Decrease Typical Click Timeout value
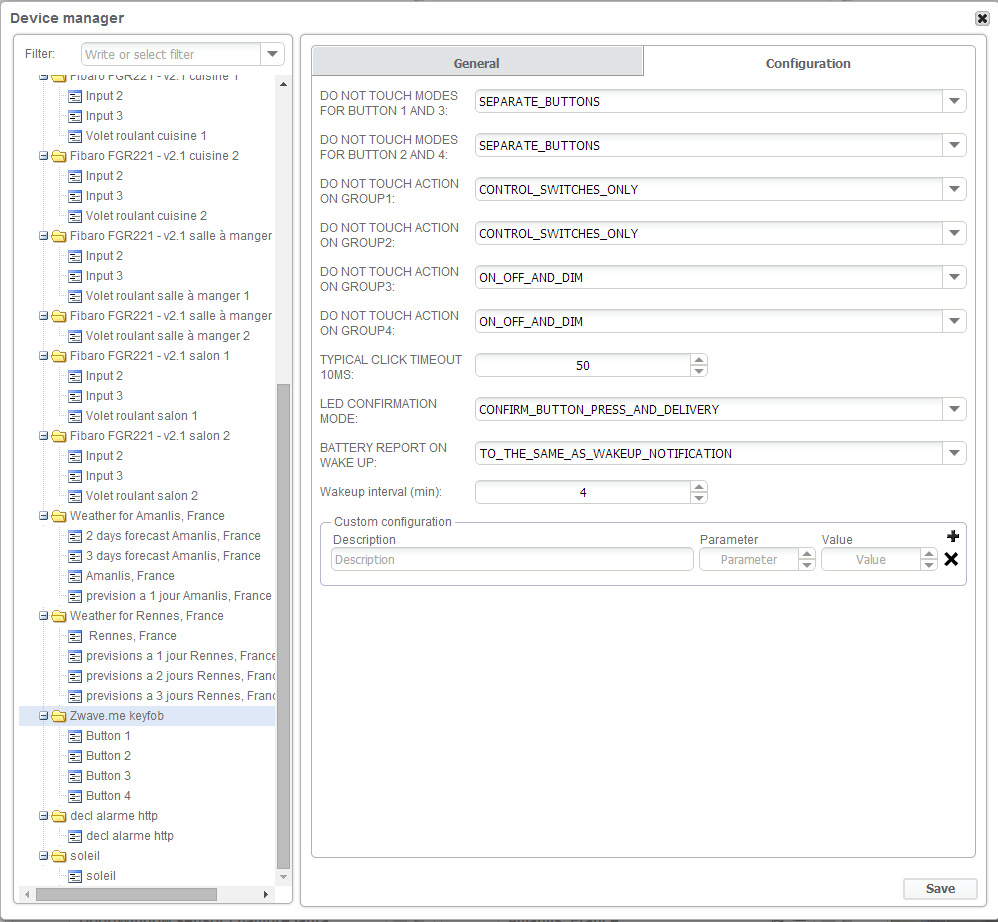 (x=699, y=371)
